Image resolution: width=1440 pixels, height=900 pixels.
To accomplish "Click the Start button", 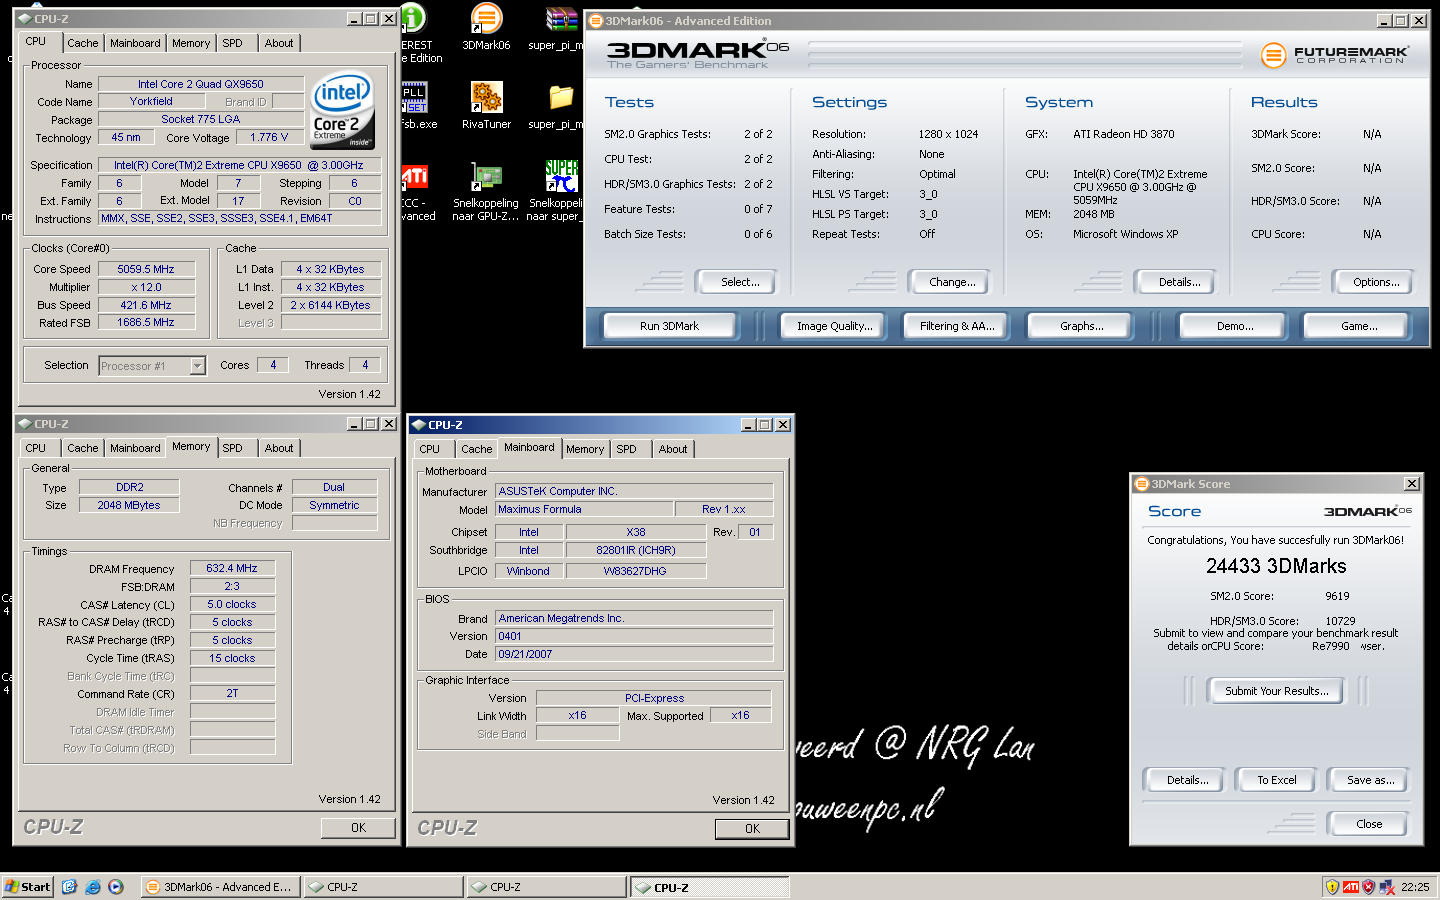I will point(28,887).
